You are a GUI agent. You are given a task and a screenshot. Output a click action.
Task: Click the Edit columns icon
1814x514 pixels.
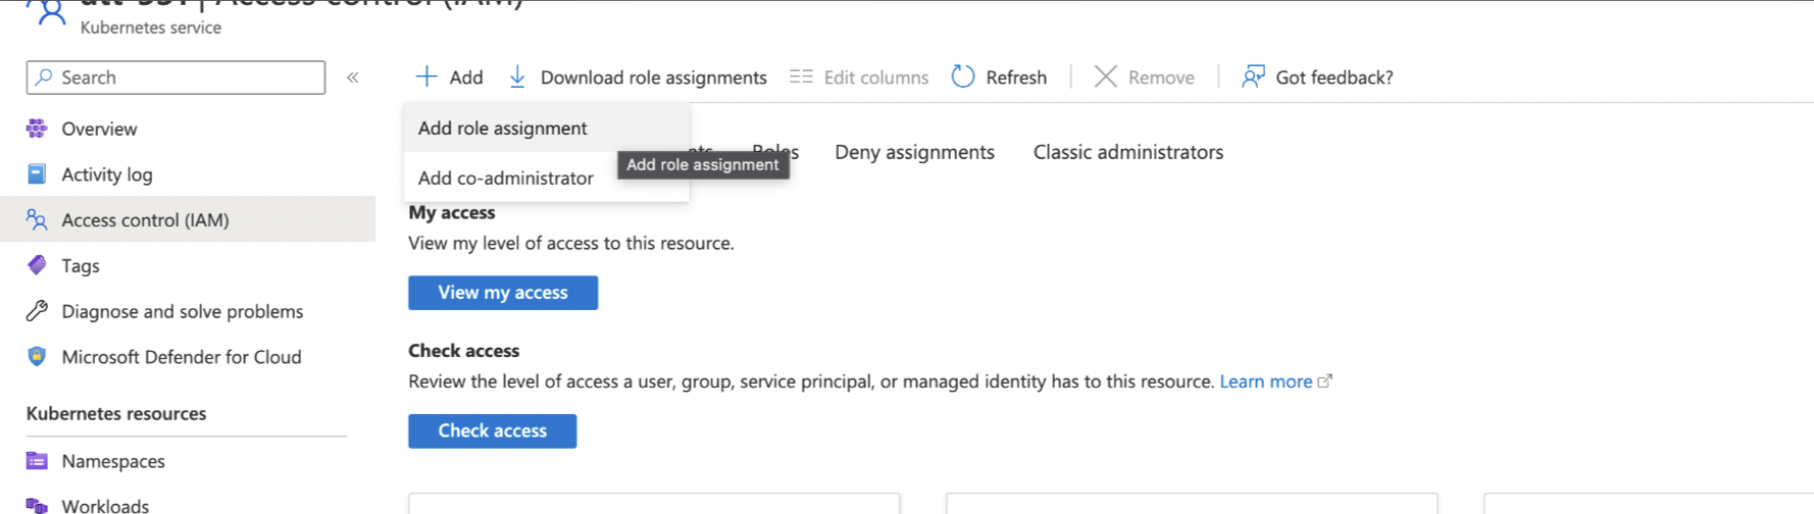(801, 77)
